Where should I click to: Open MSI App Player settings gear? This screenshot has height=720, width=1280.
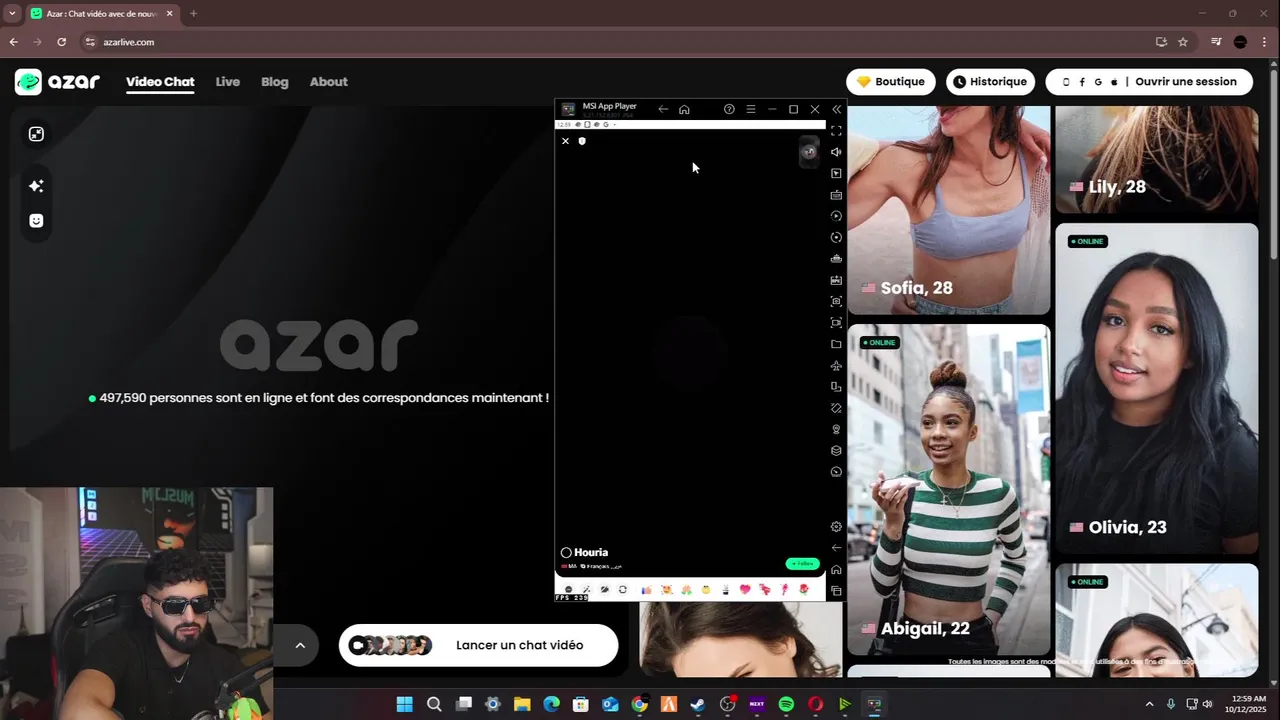(x=836, y=527)
